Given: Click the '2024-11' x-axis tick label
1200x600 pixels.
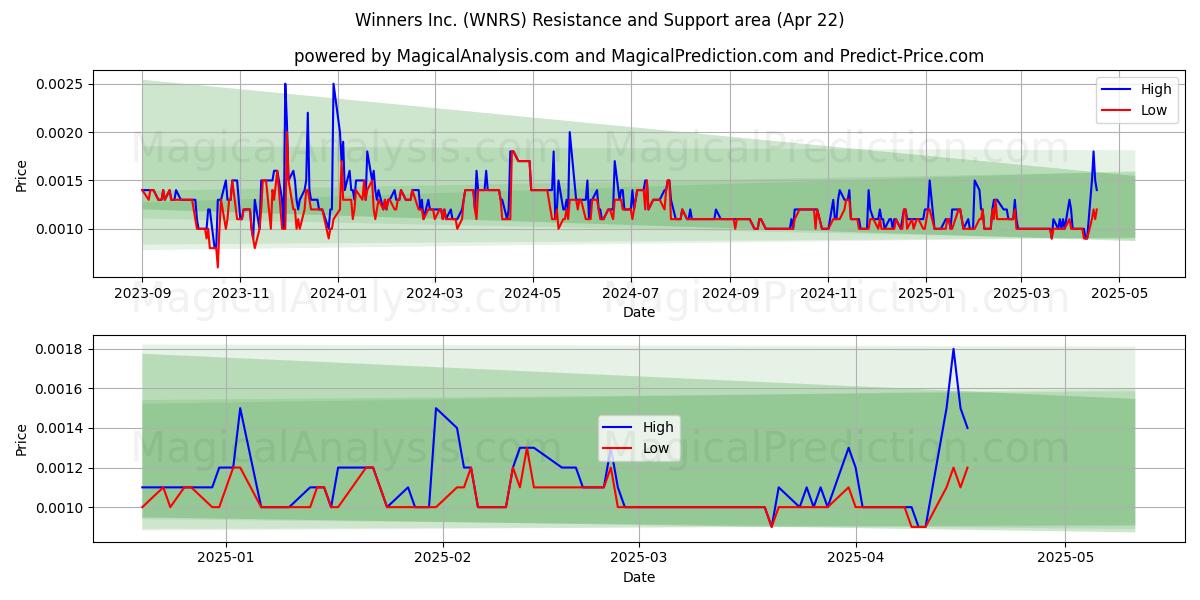Looking at the screenshot, I should pyautogui.click(x=827, y=293).
